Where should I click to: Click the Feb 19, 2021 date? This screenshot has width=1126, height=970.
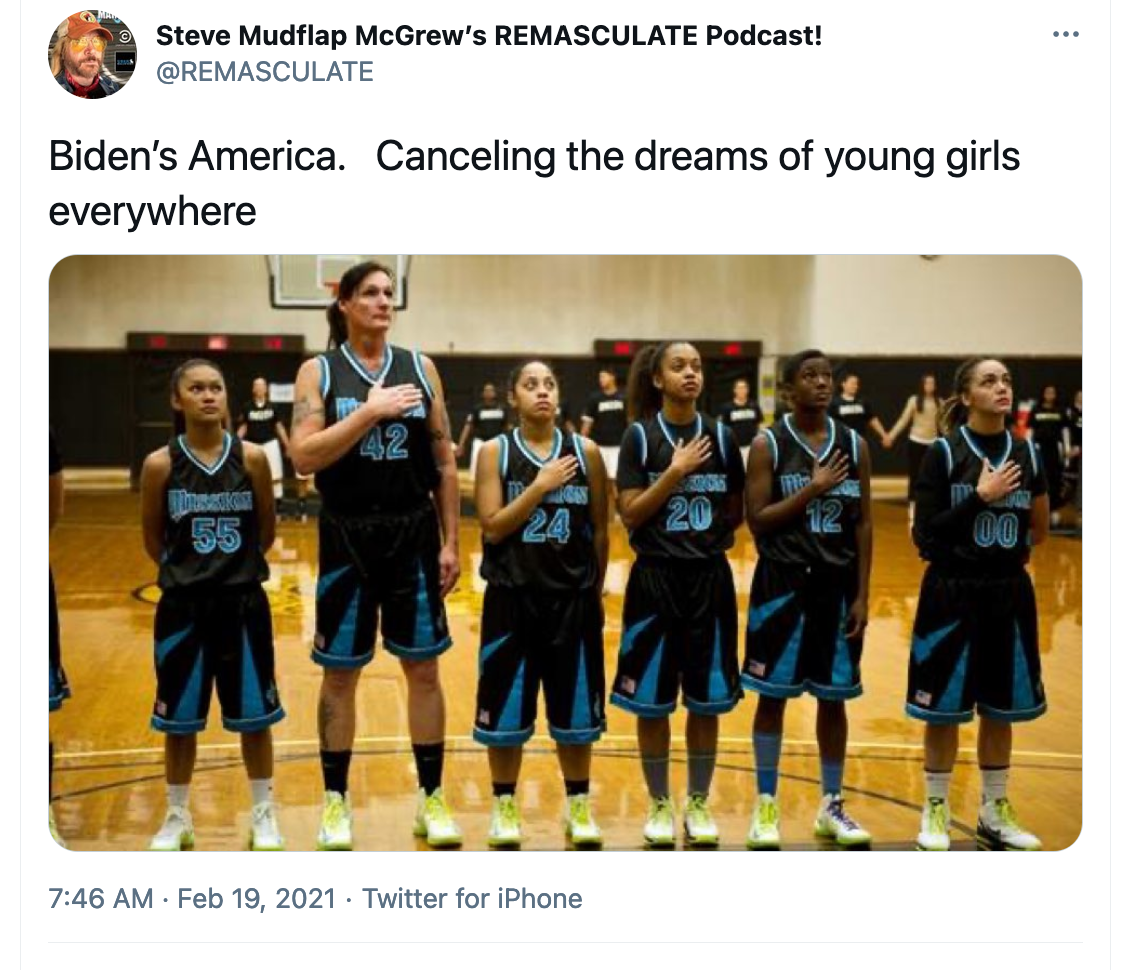[256, 898]
